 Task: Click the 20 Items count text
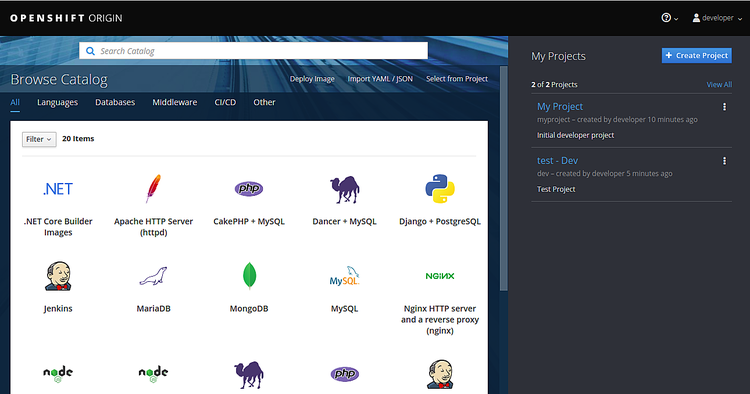click(x=78, y=139)
